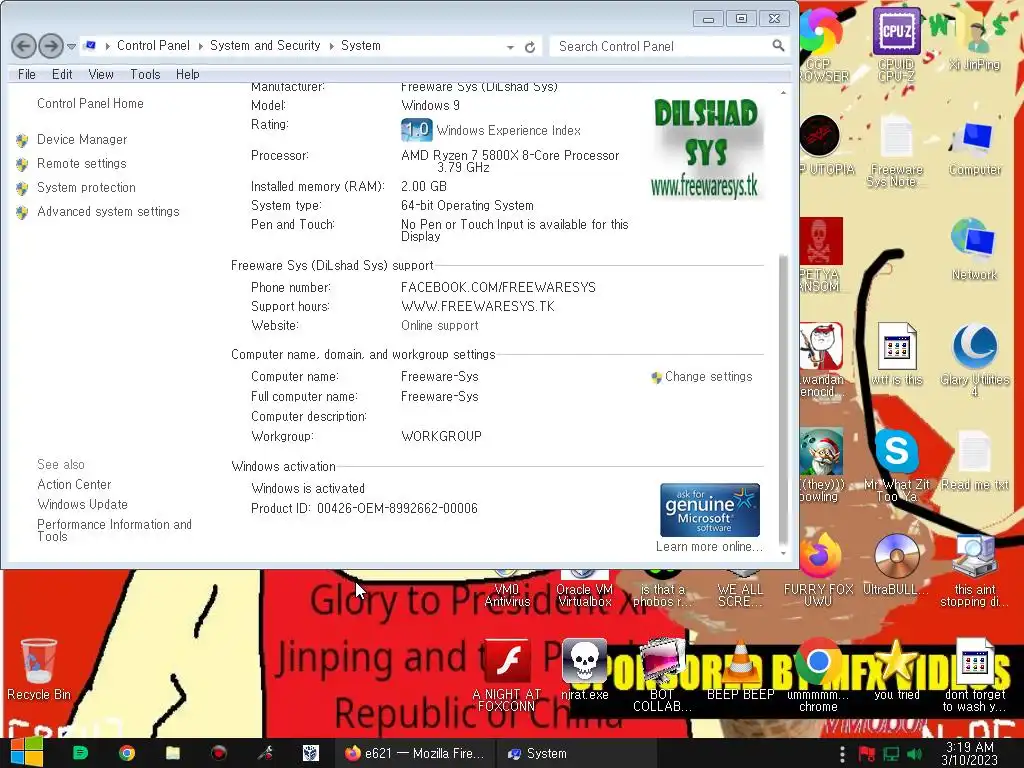The image size is (1024, 768).
Task: Open the Windows Start button
Action: coord(26,753)
